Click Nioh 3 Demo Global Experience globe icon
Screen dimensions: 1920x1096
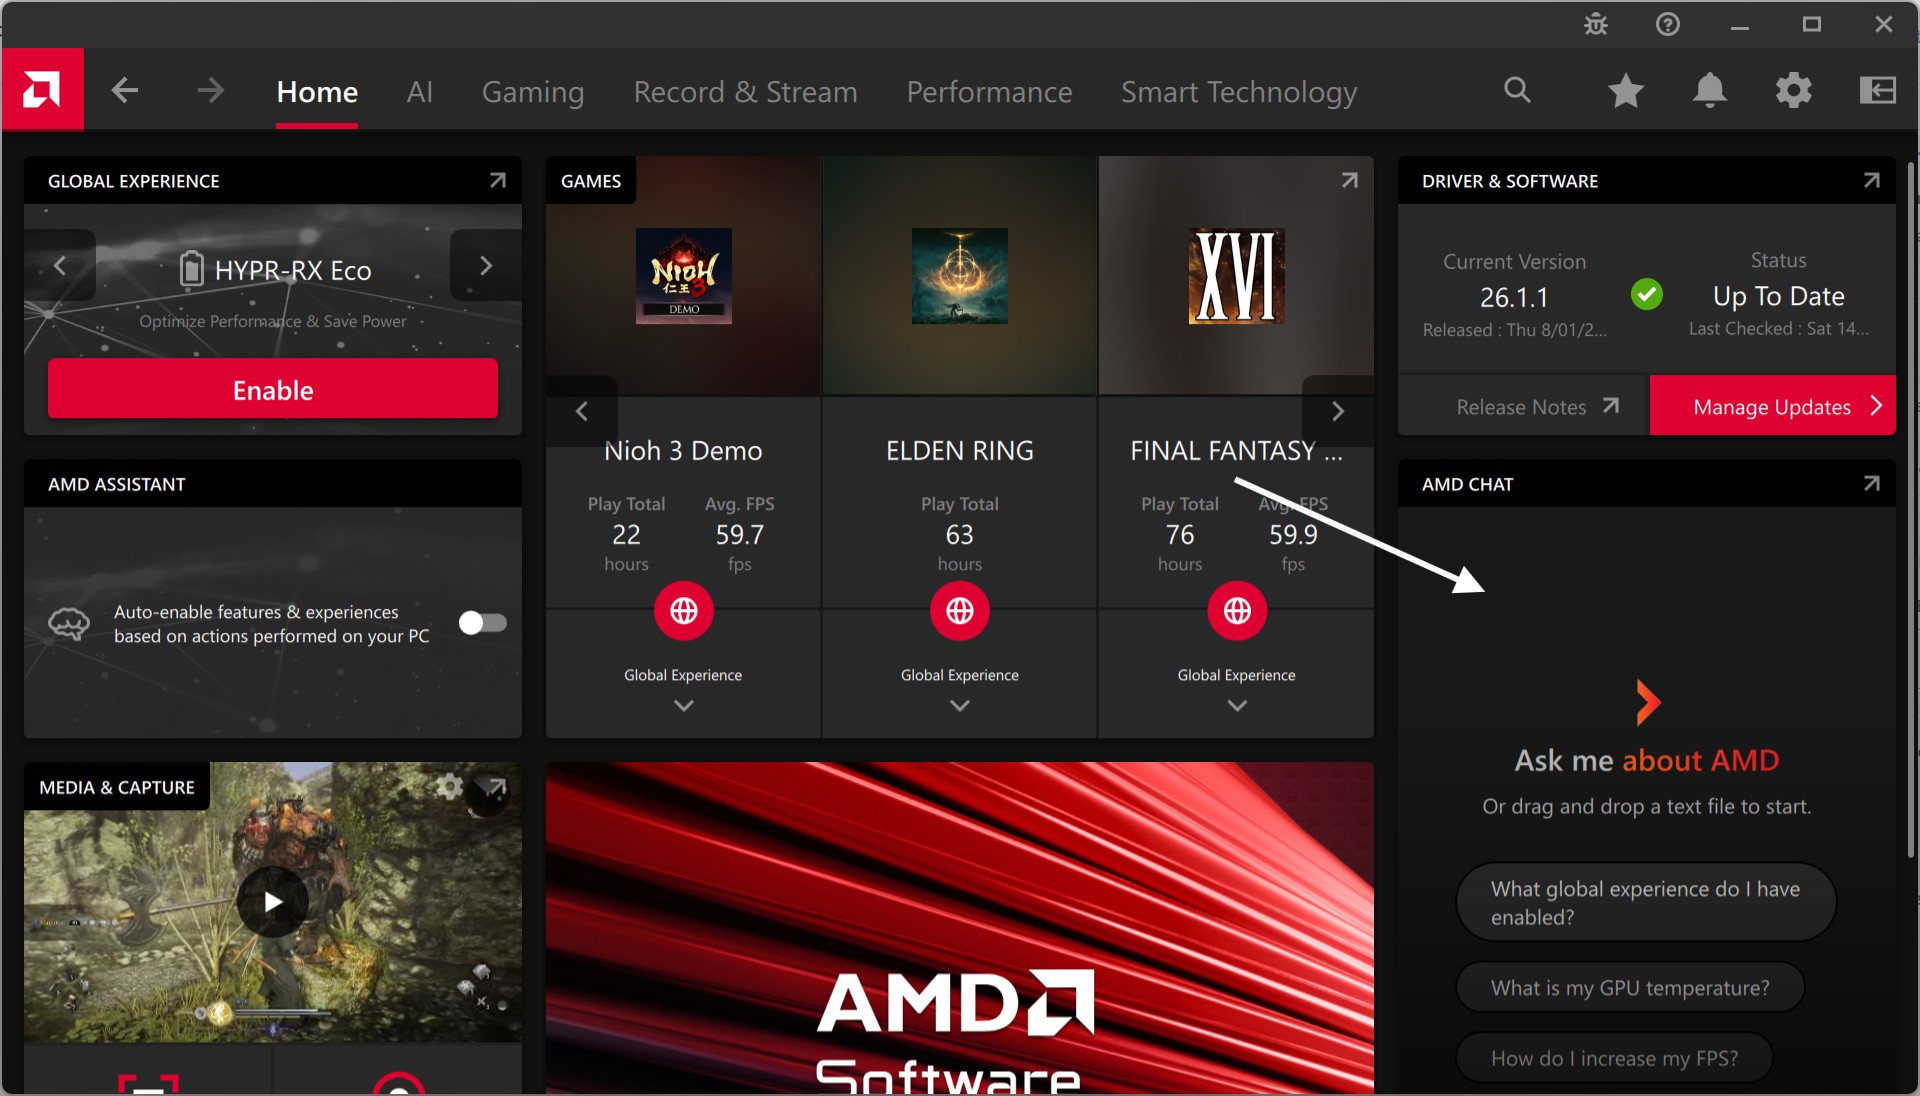pos(683,610)
